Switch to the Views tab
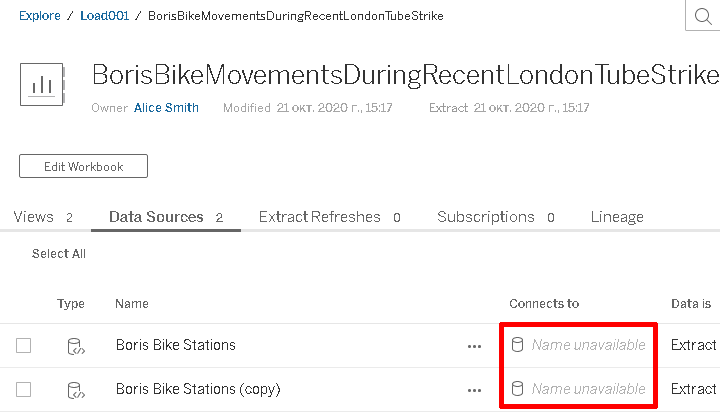Viewport: 720px width, 418px height. [x=43, y=217]
